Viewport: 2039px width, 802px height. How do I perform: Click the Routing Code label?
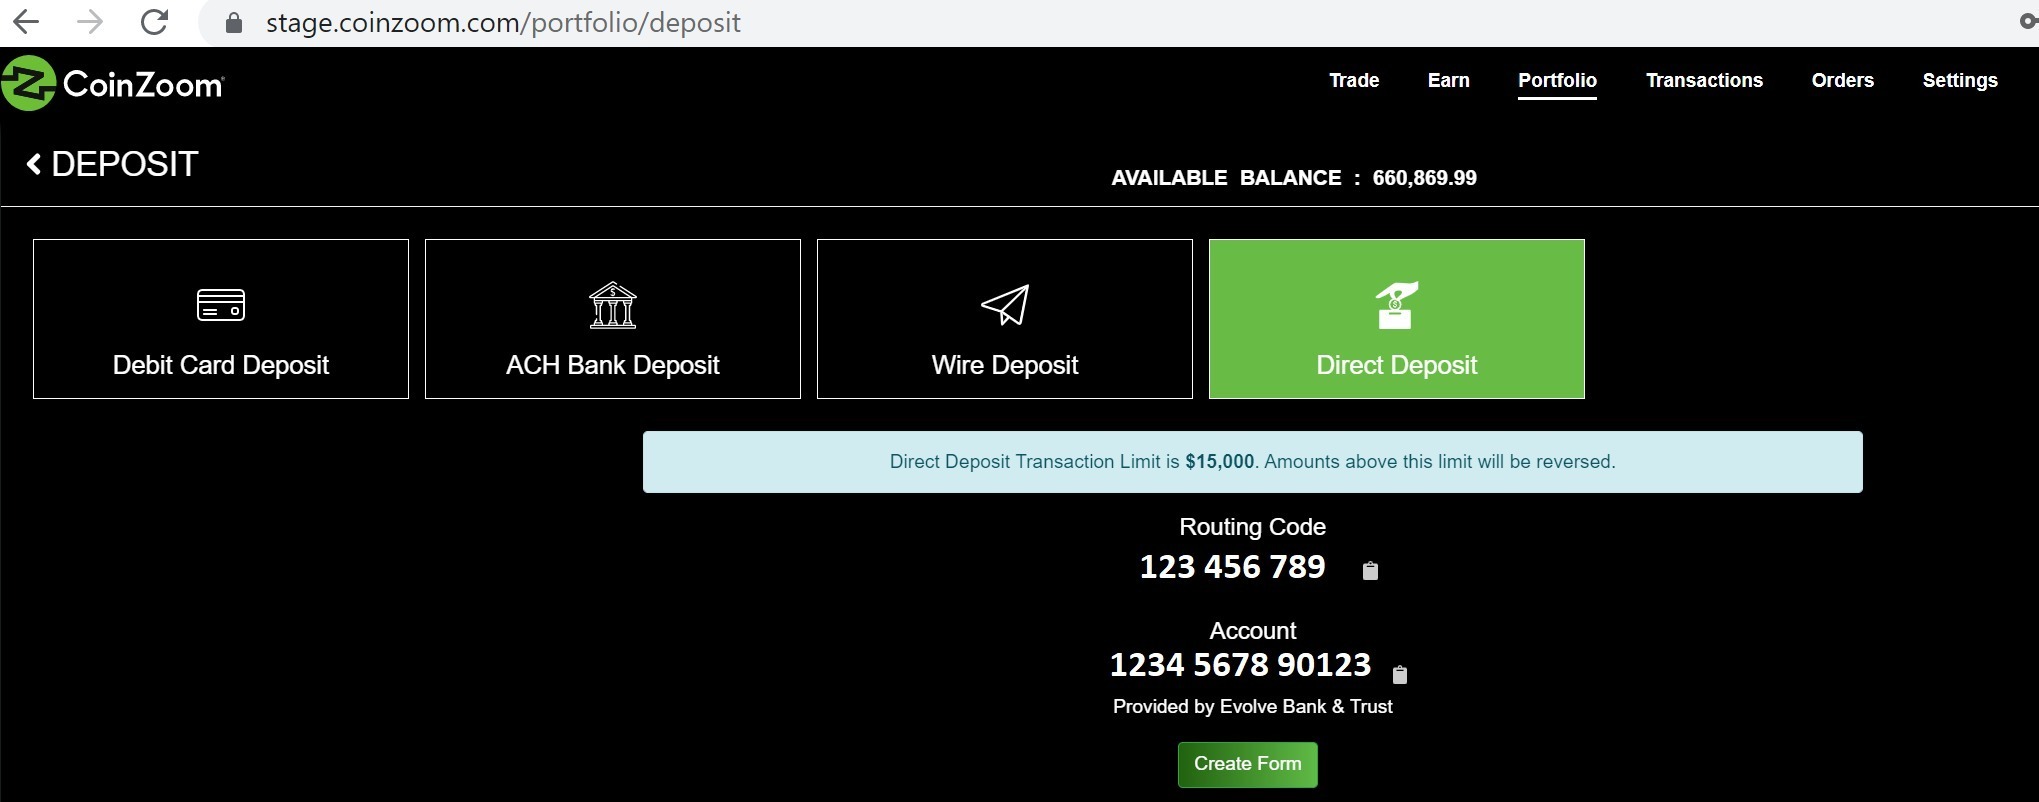1252,527
